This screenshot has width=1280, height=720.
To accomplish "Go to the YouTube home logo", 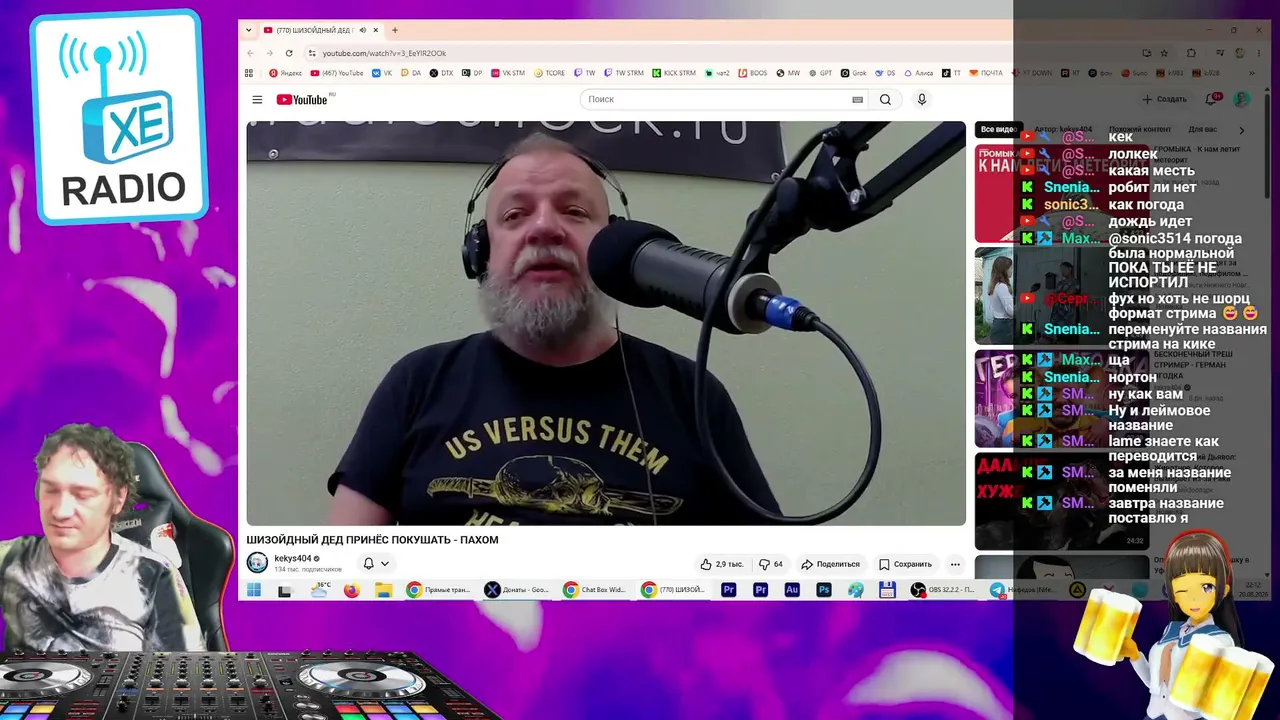I will pyautogui.click(x=302, y=99).
